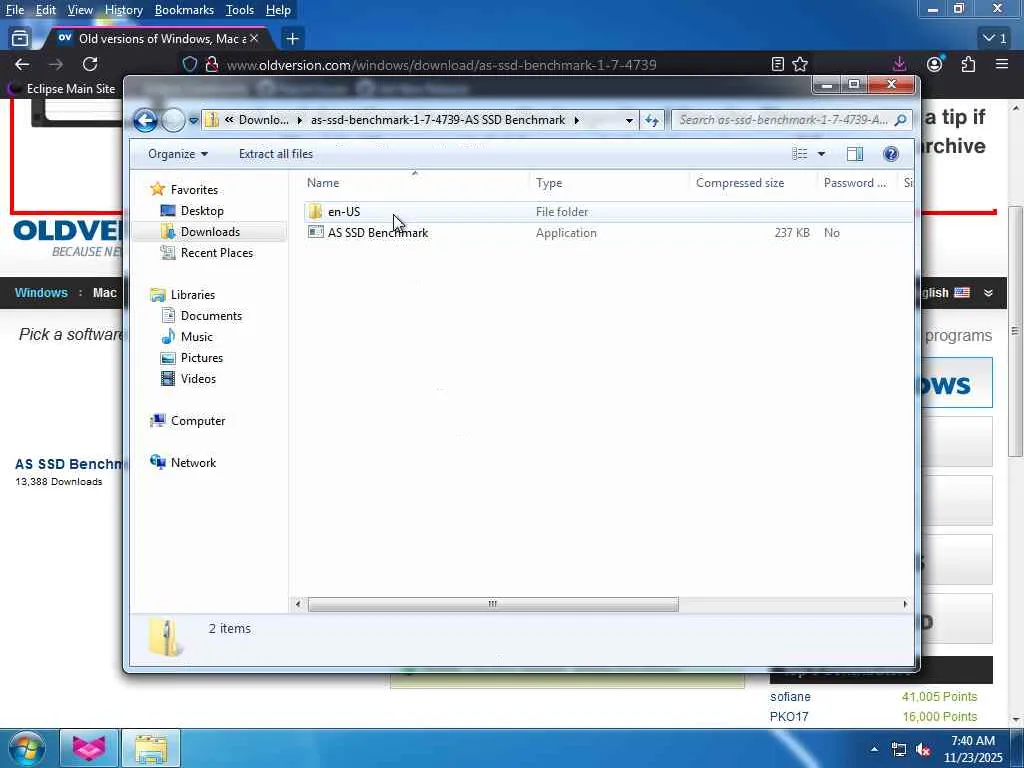Screen dimensions: 1024x768
Task: Click the search magnifier icon in Explorer
Action: (901, 120)
